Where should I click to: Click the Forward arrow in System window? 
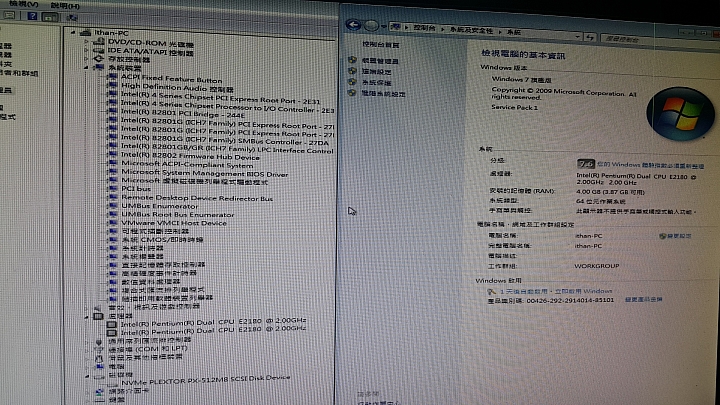[371, 26]
